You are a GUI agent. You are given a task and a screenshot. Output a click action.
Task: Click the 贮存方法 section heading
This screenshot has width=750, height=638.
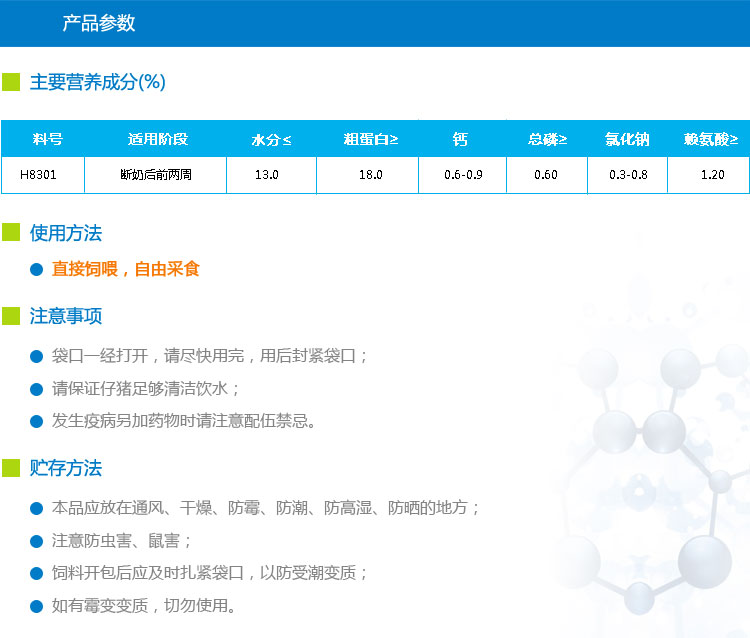pyautogui.click(x=66, y=468)
